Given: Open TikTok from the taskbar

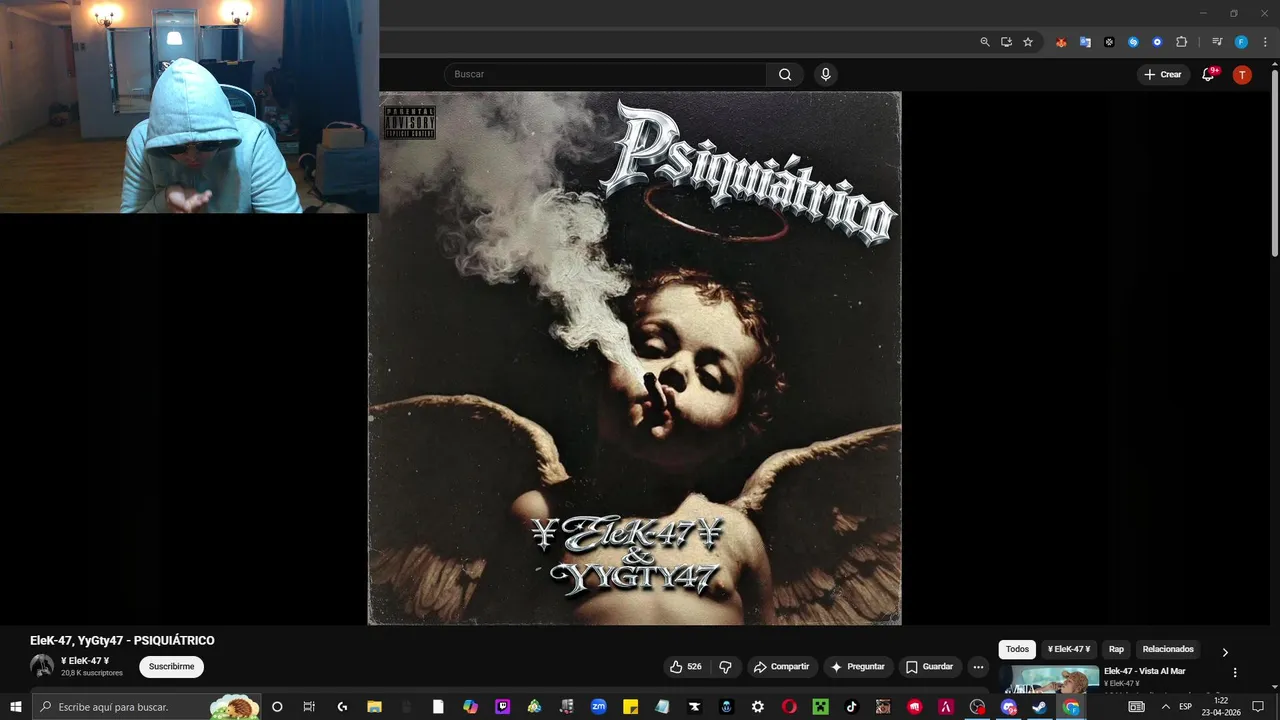Looking at the screenshot, I should point(852,707).
